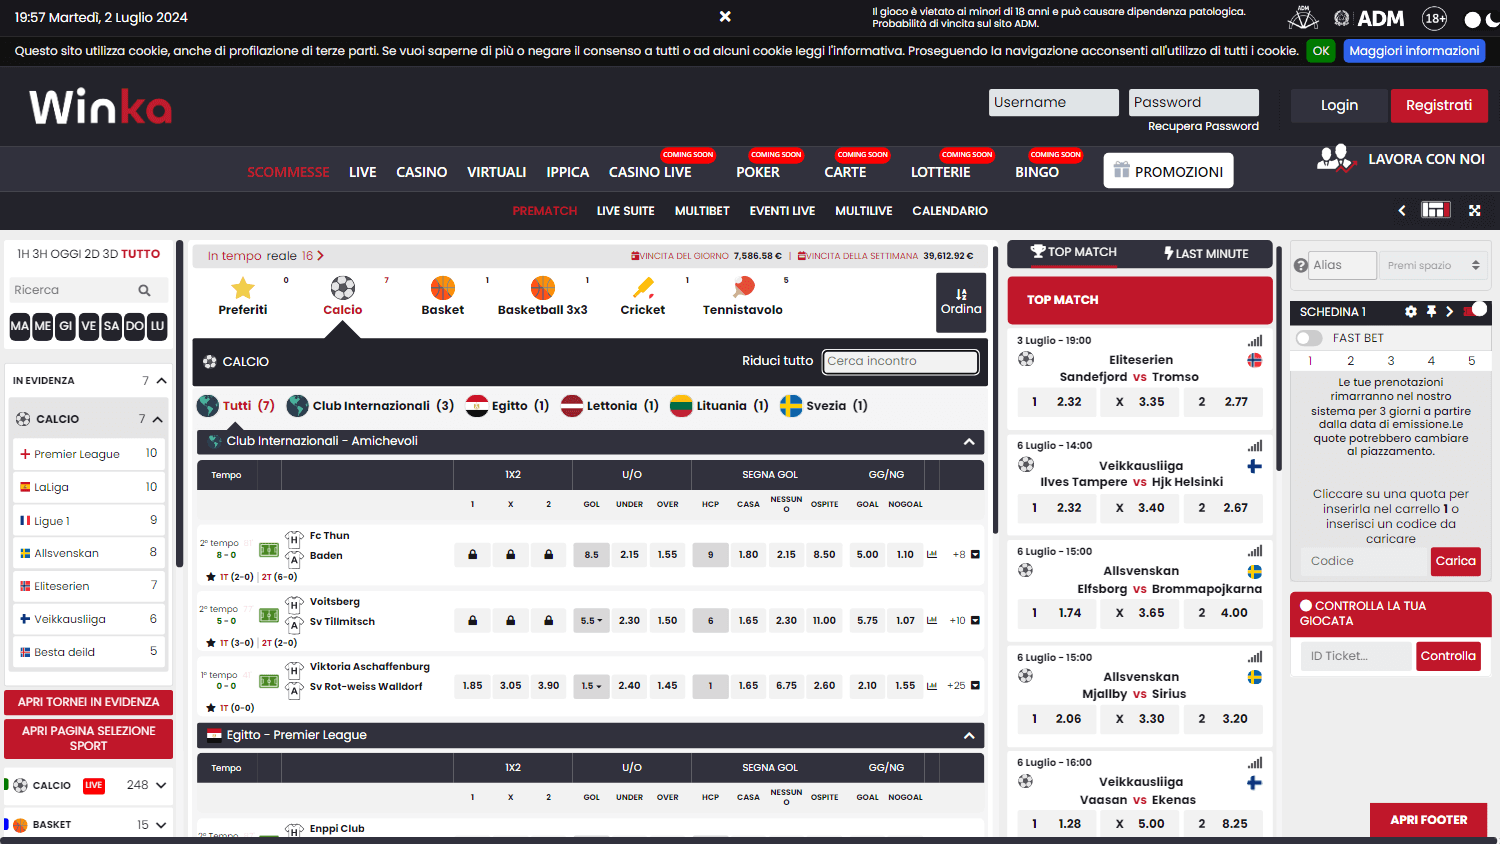Click in the Cerca incontro search field
Image resolution: width=1500 pixels, height=844 pixels.
point(900,361)
